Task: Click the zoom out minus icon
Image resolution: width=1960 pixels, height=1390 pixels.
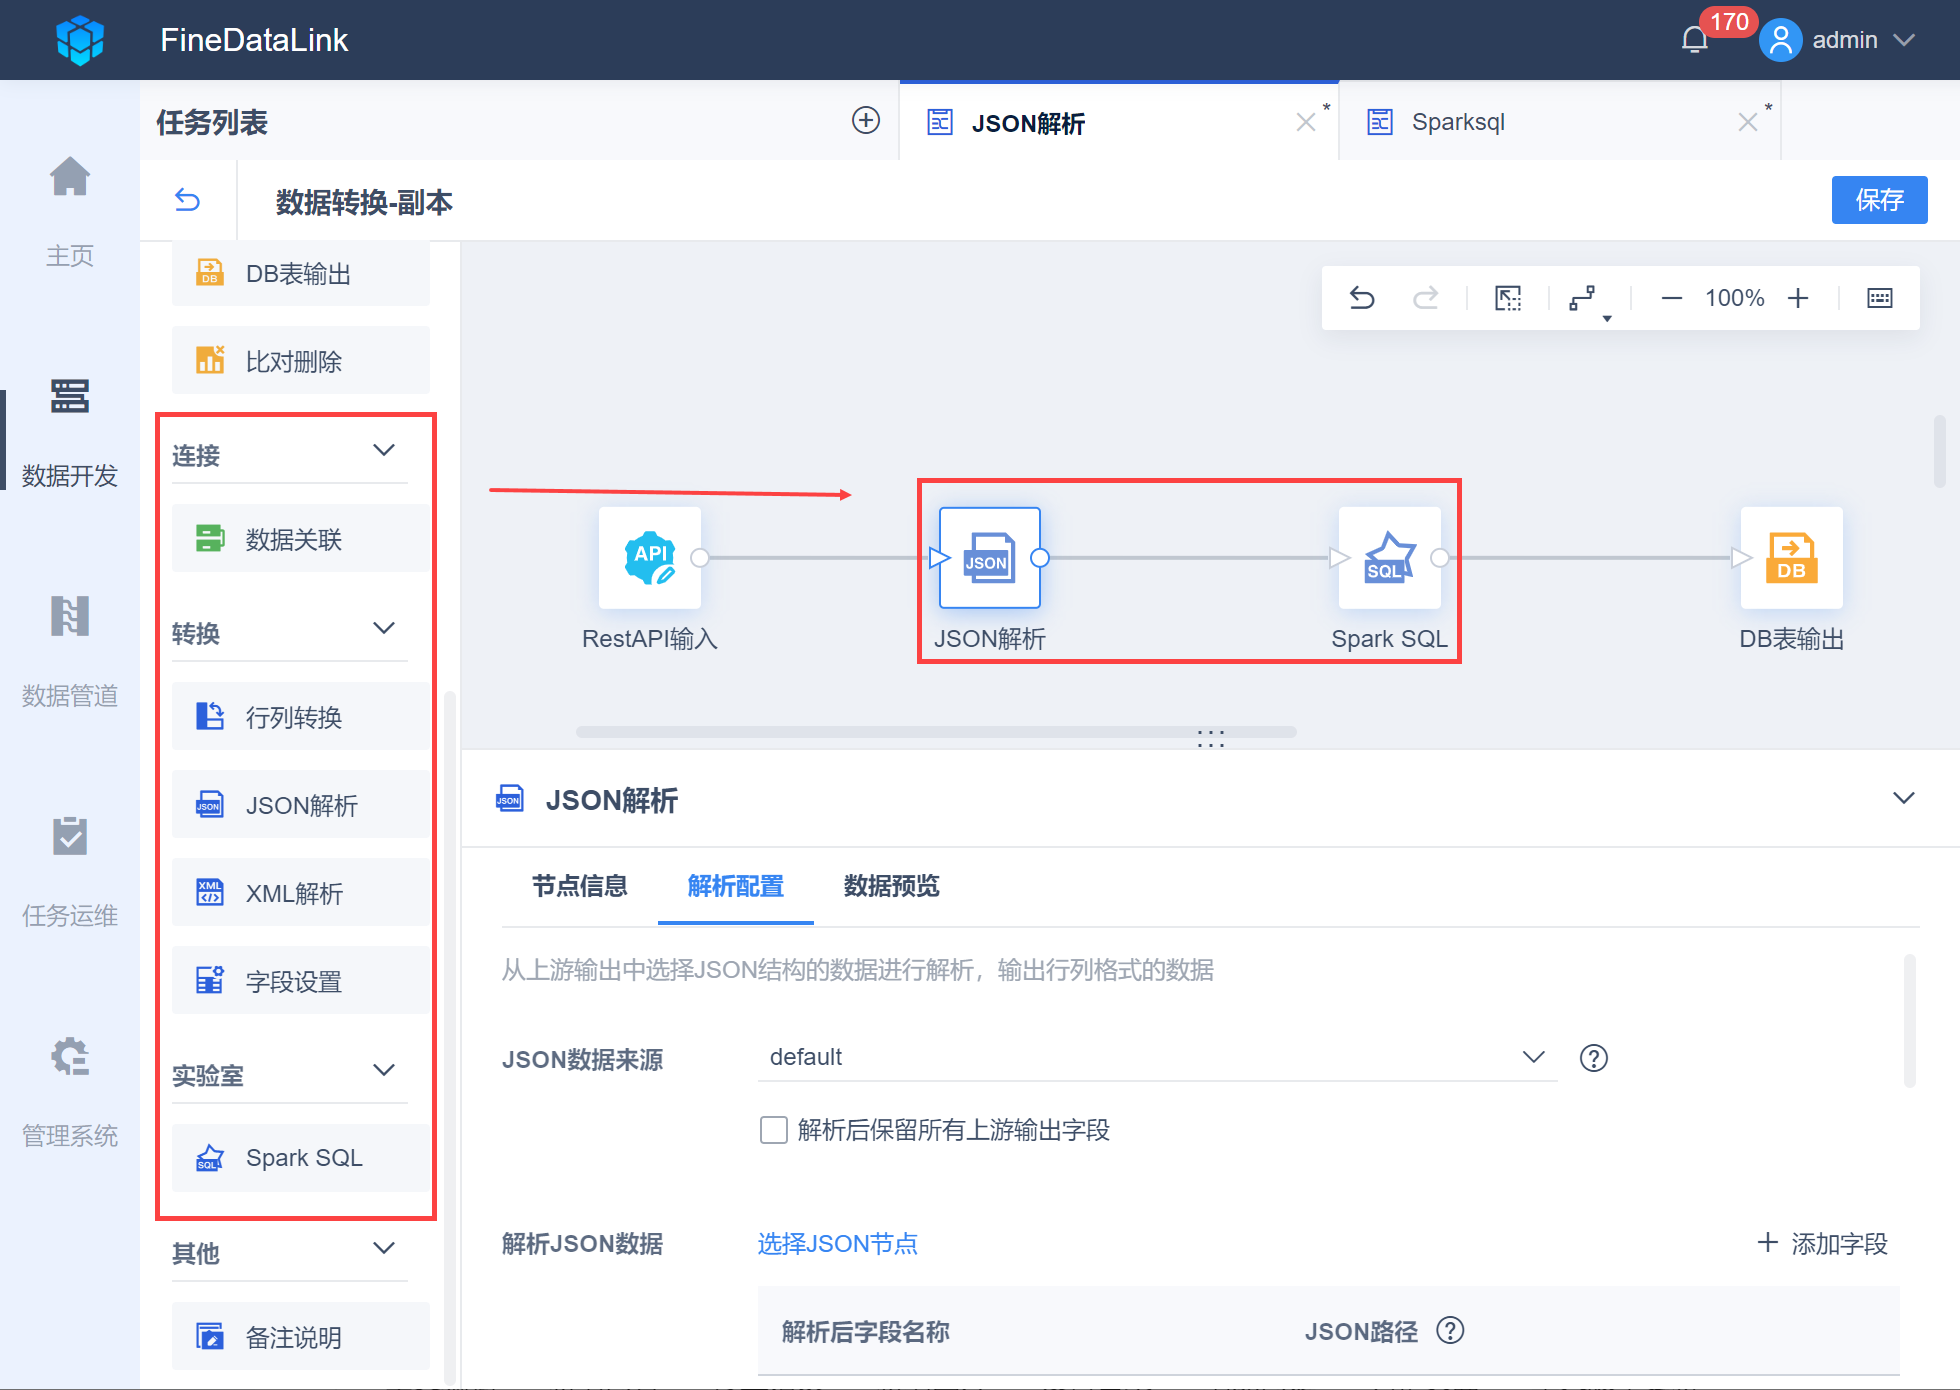Action: (x=1671, y=298)
